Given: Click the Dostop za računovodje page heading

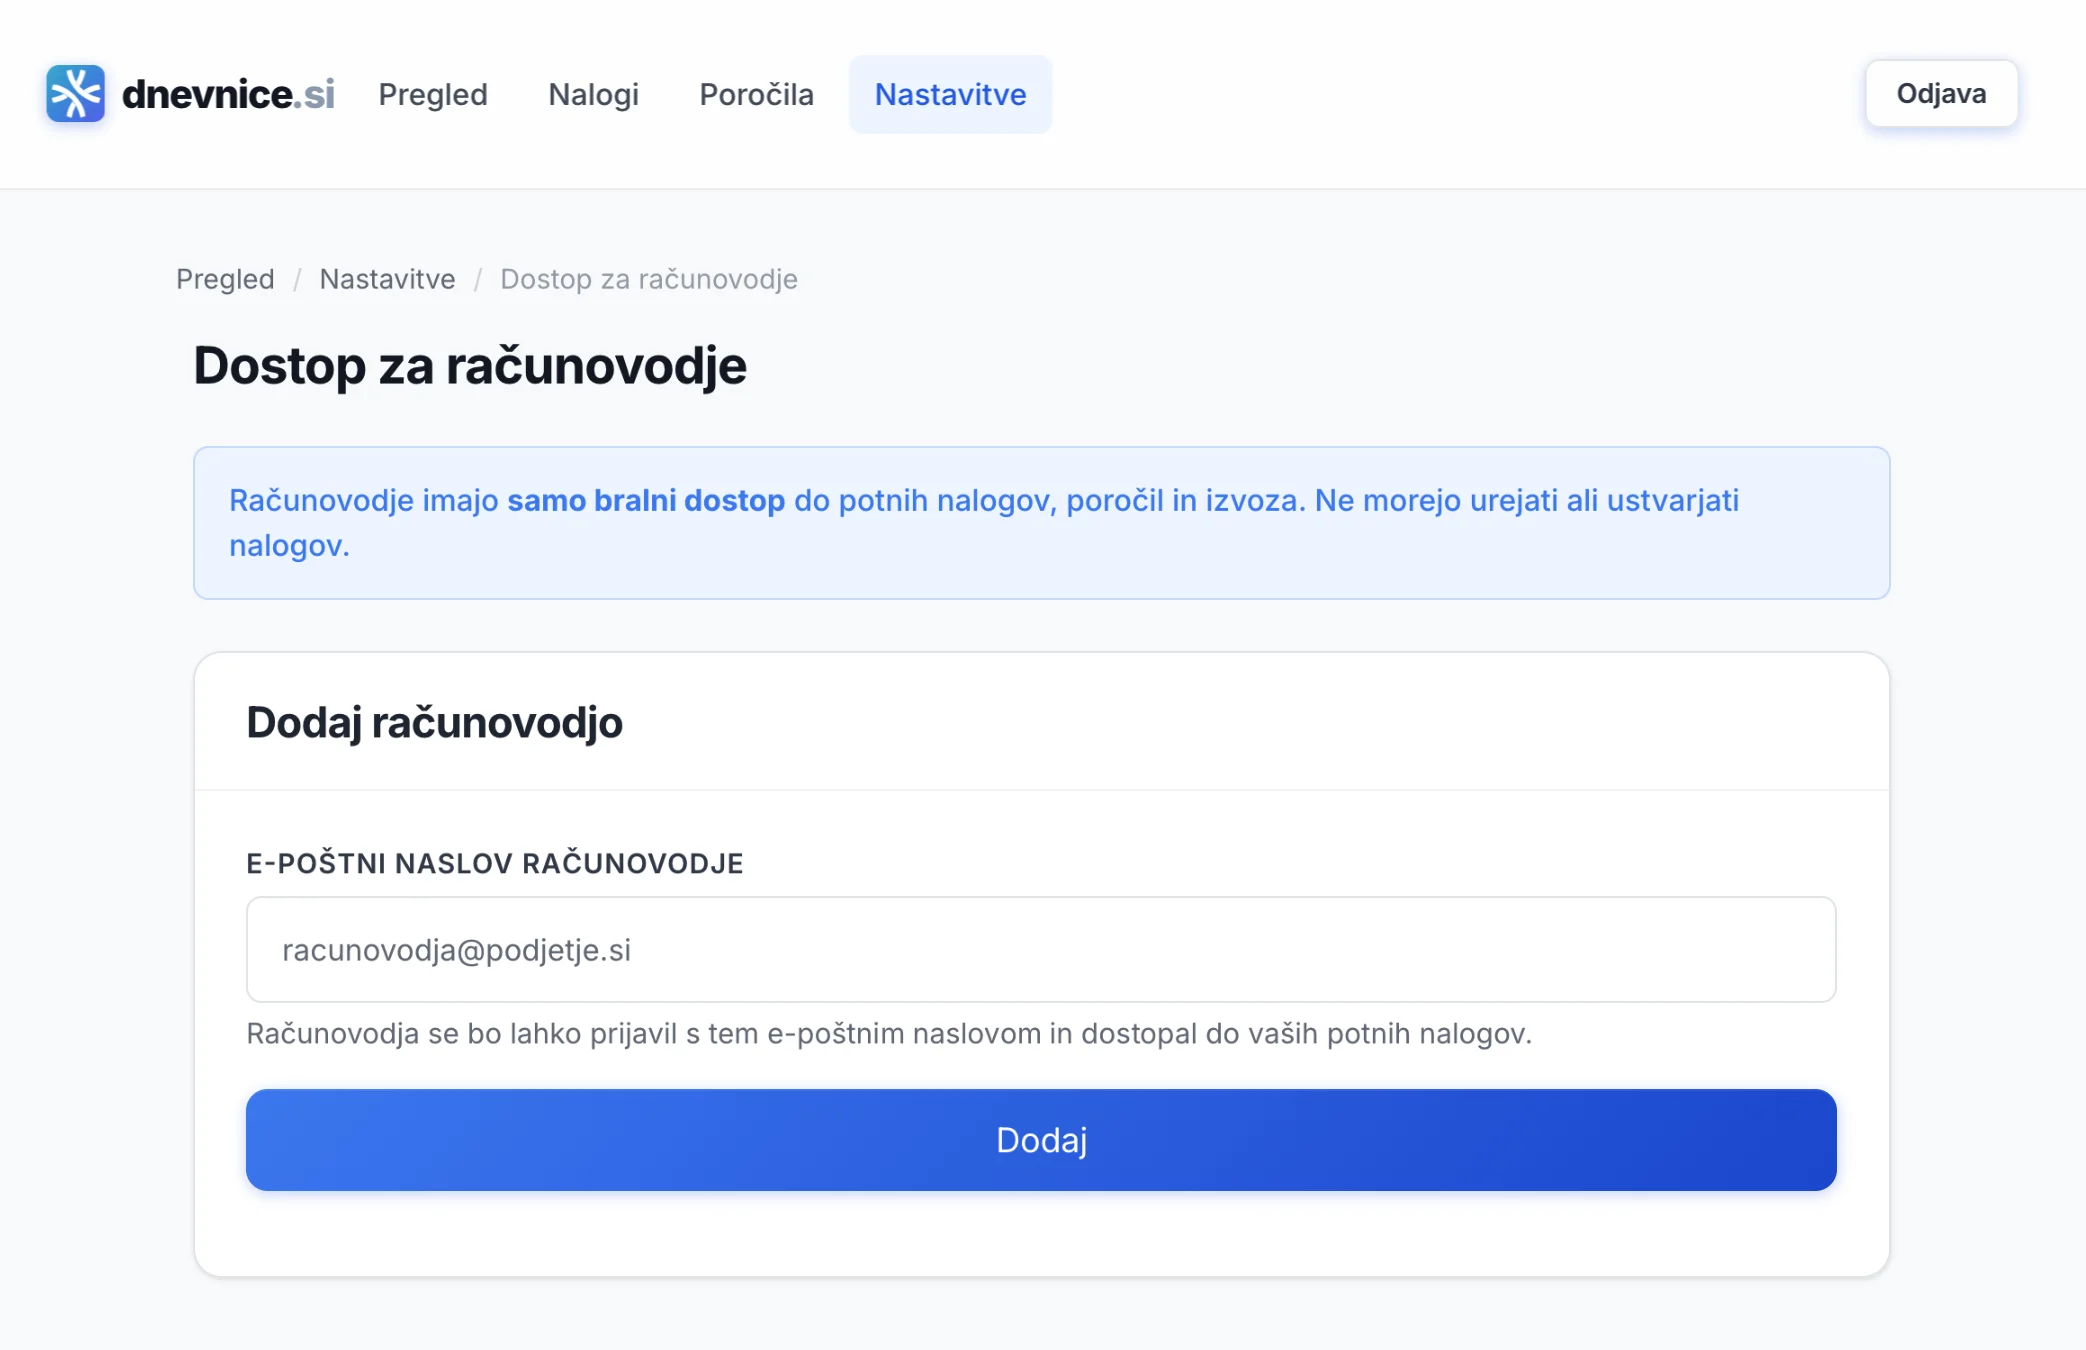Looking at the screenshot, I should [469, 365].
